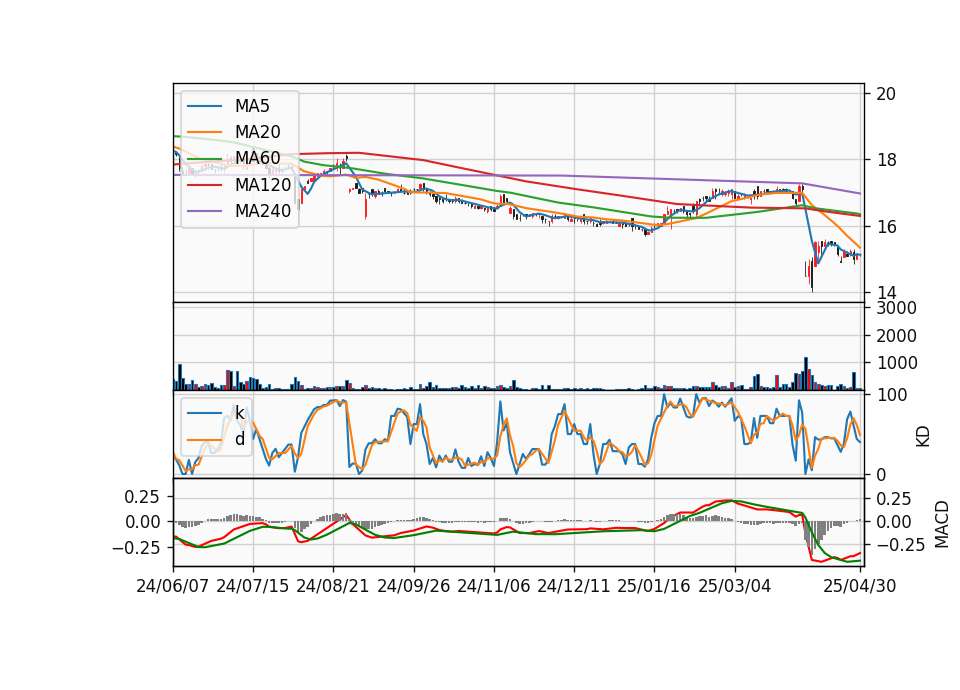Click the 24/09/26 date label
Screen dimensions: 960x690
click(x=413, y=586)
